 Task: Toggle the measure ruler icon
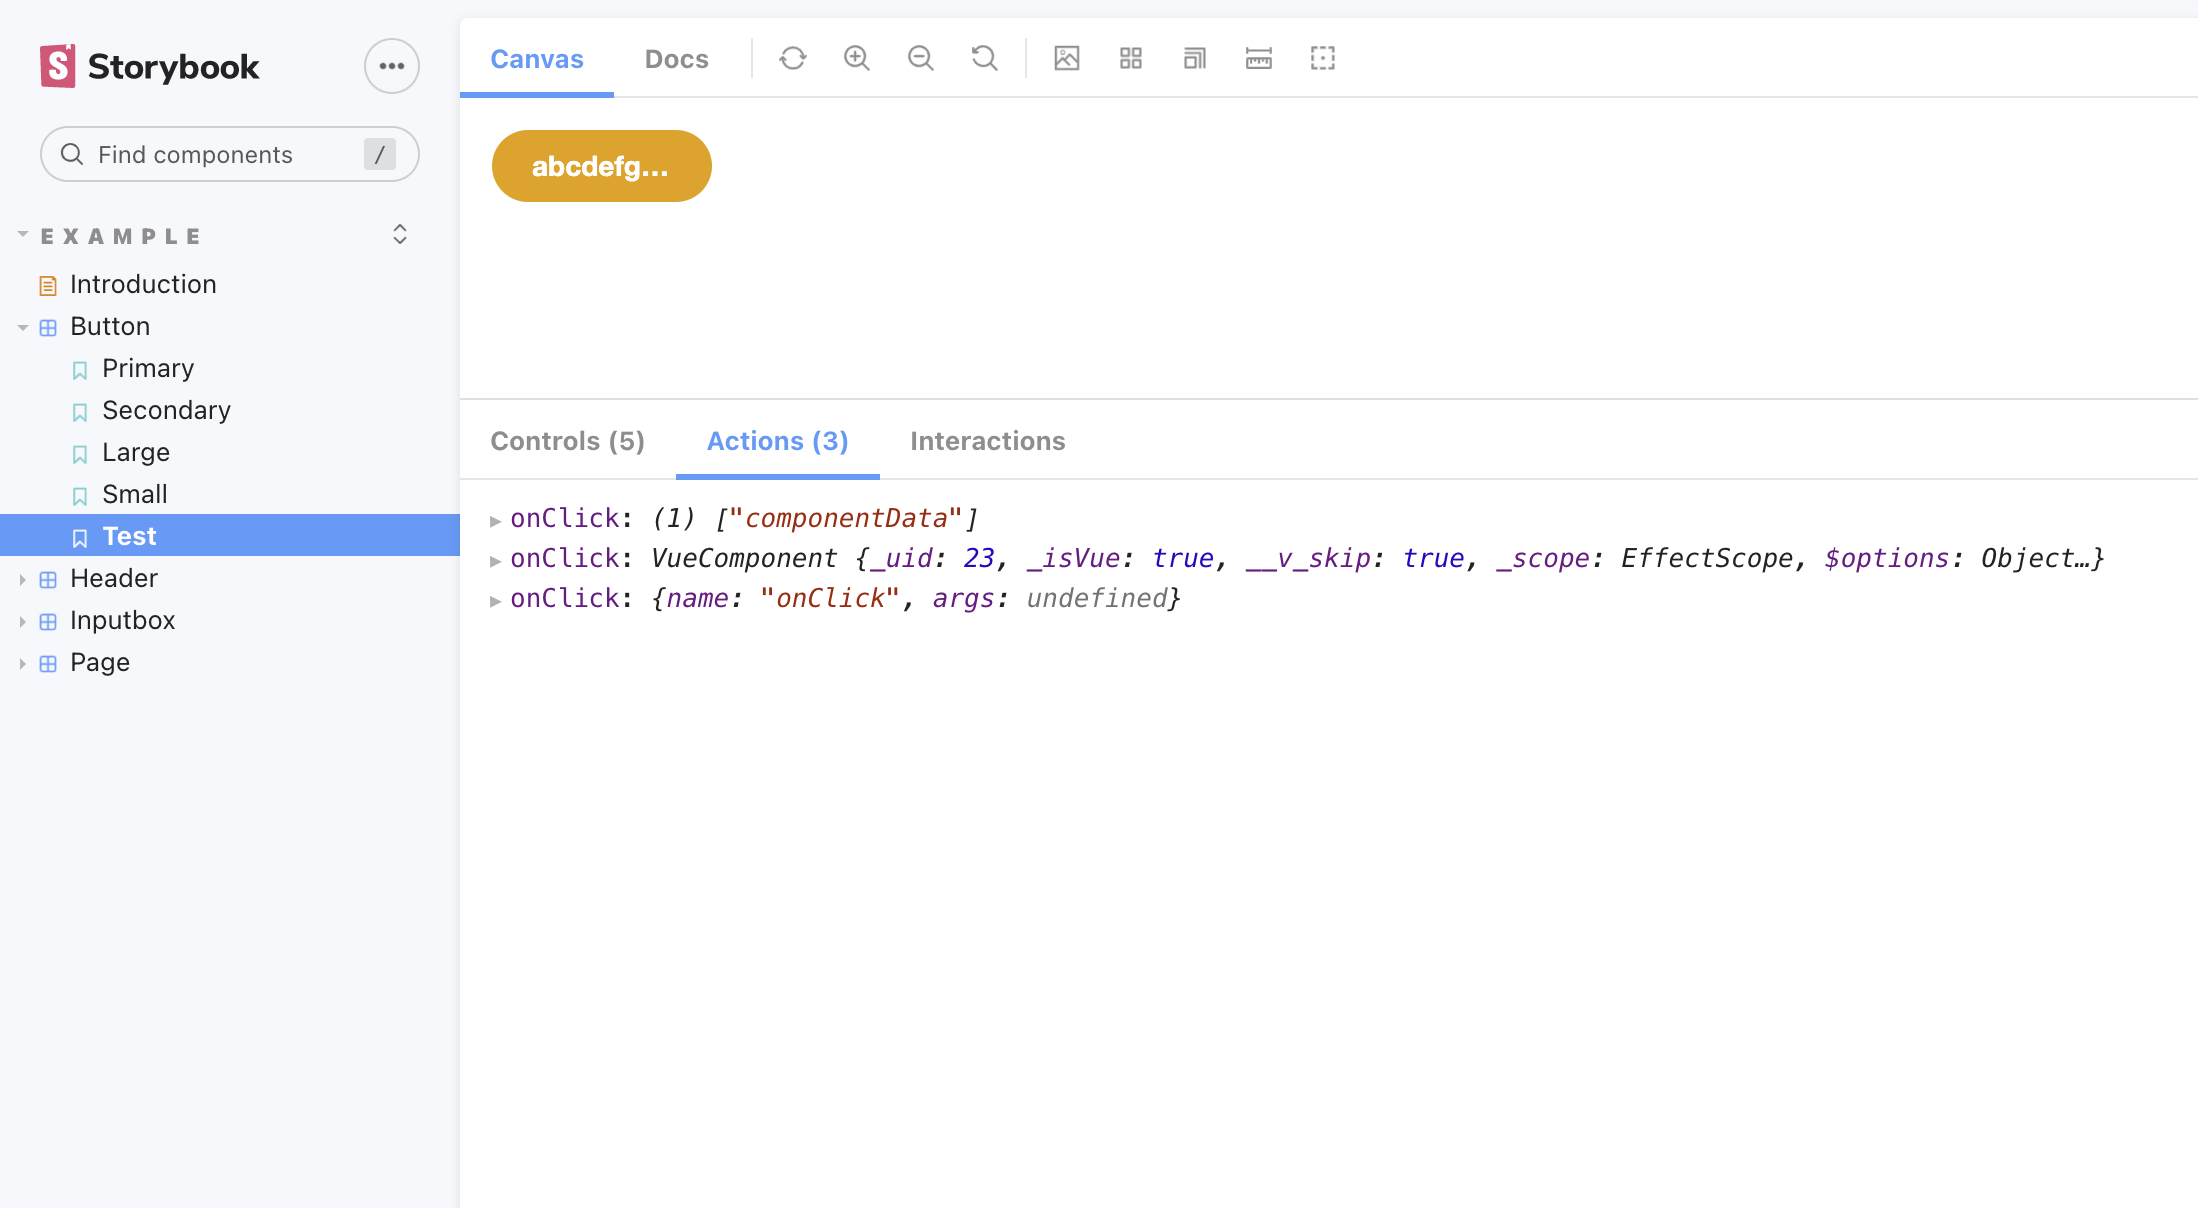pyautogui.click(x=1259, y=58)
